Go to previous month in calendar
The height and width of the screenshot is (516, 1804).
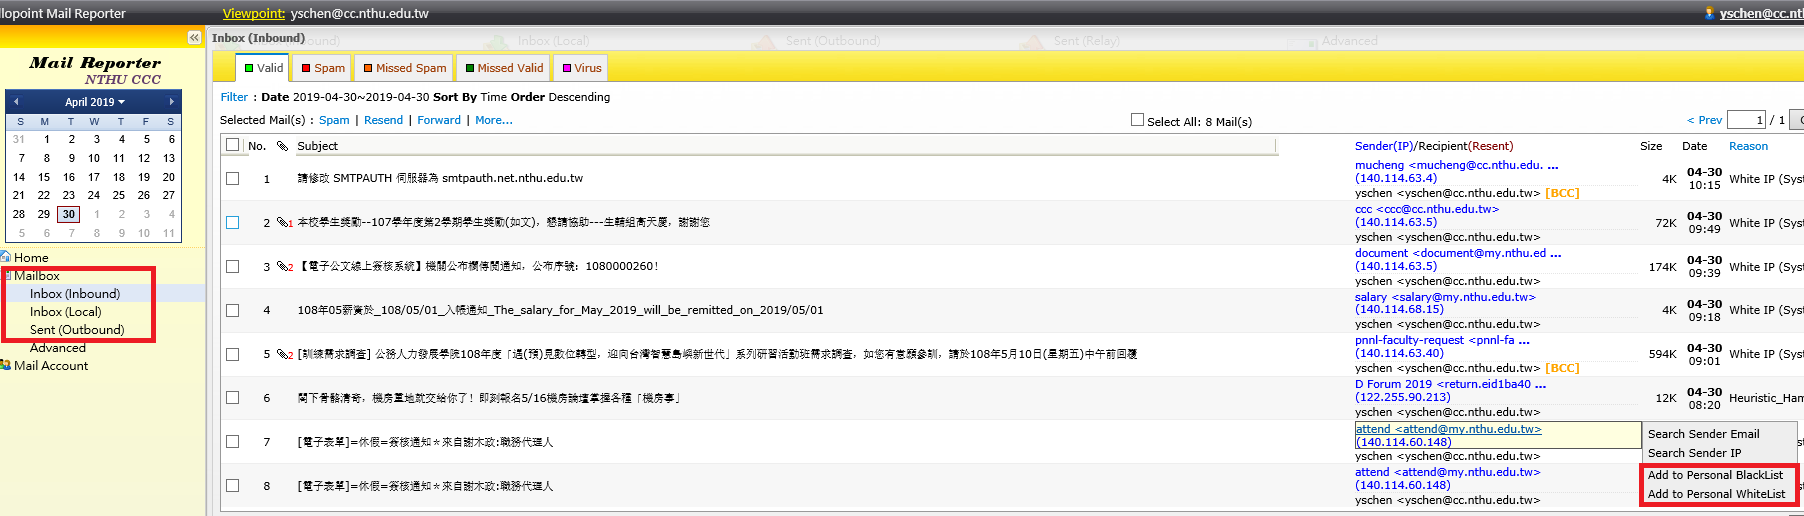(16, 102)
